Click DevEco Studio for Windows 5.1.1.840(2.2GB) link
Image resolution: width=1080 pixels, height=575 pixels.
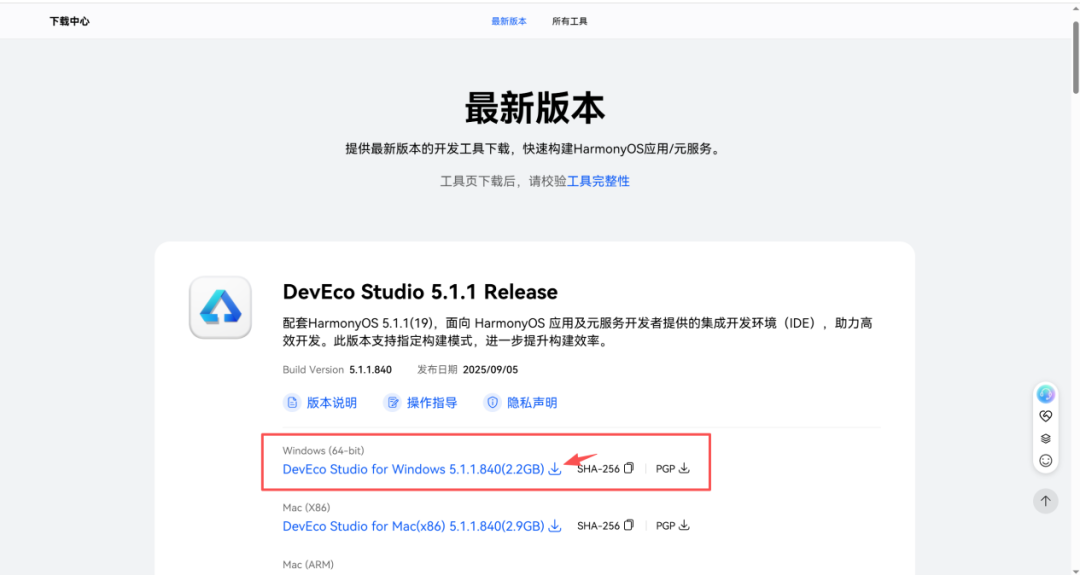point(413,470)
